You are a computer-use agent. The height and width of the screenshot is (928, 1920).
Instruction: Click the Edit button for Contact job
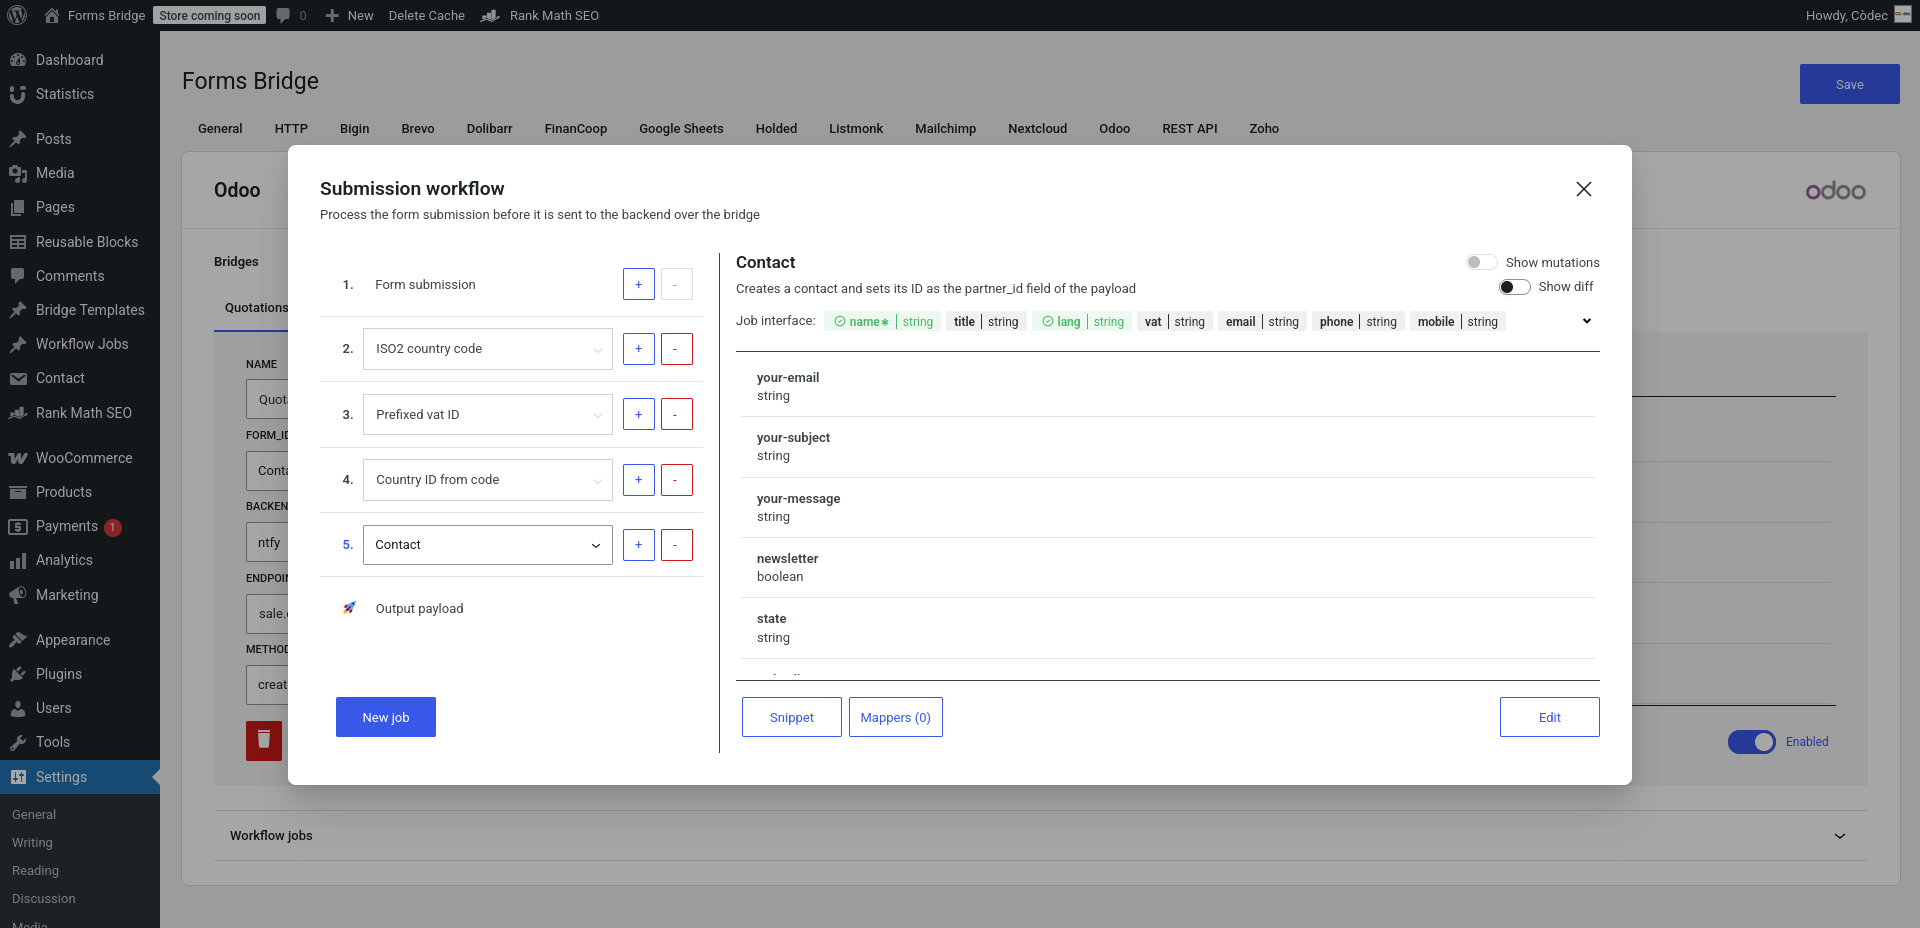[x=1550, y=717]
